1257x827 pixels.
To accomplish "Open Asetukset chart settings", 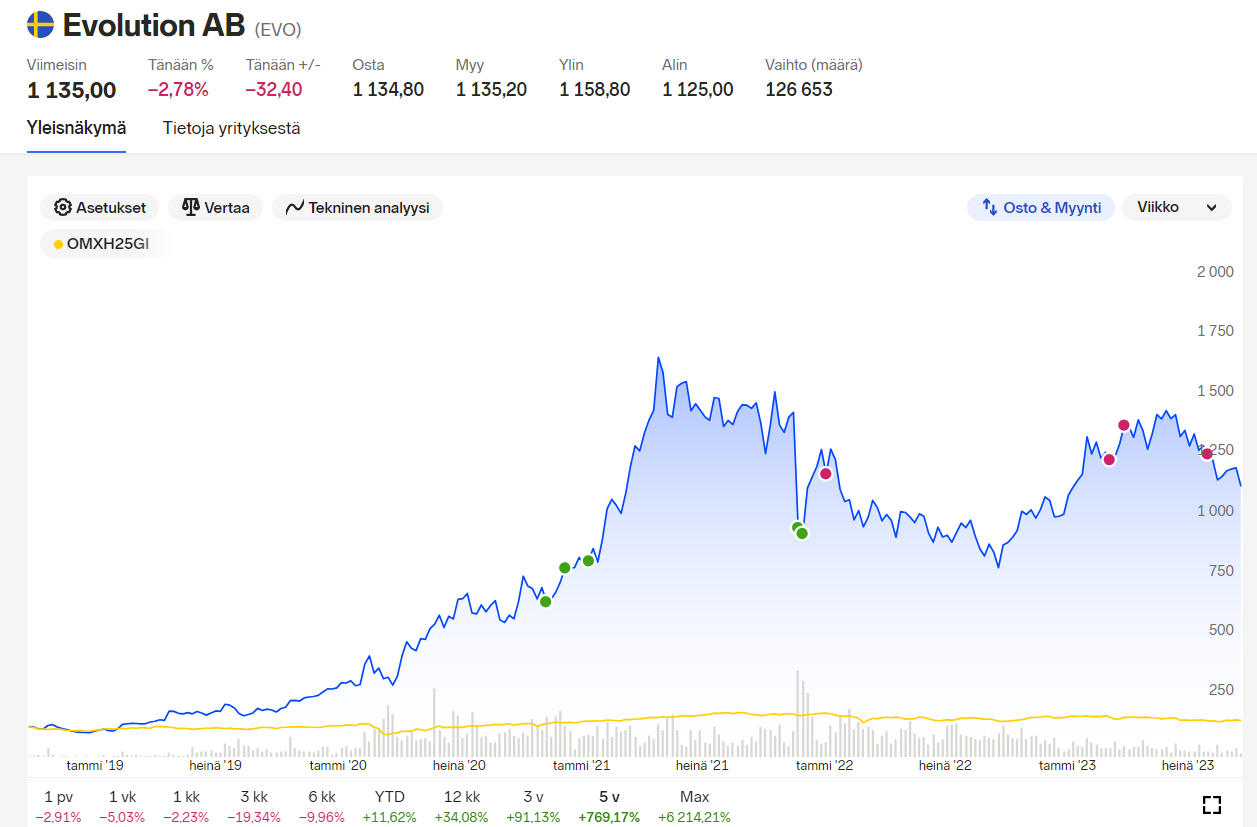I will [x=100, y=208].
